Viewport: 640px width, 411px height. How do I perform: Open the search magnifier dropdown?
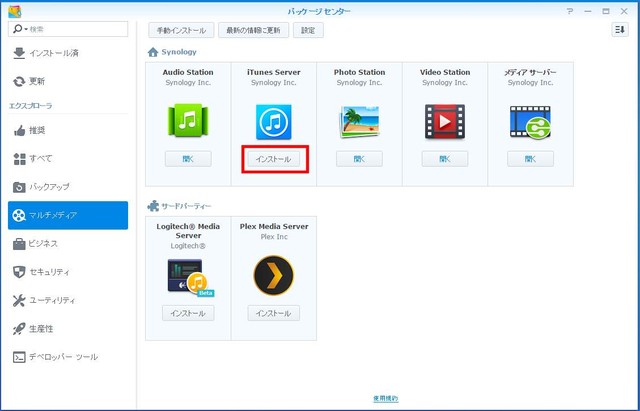coord(20,29)
